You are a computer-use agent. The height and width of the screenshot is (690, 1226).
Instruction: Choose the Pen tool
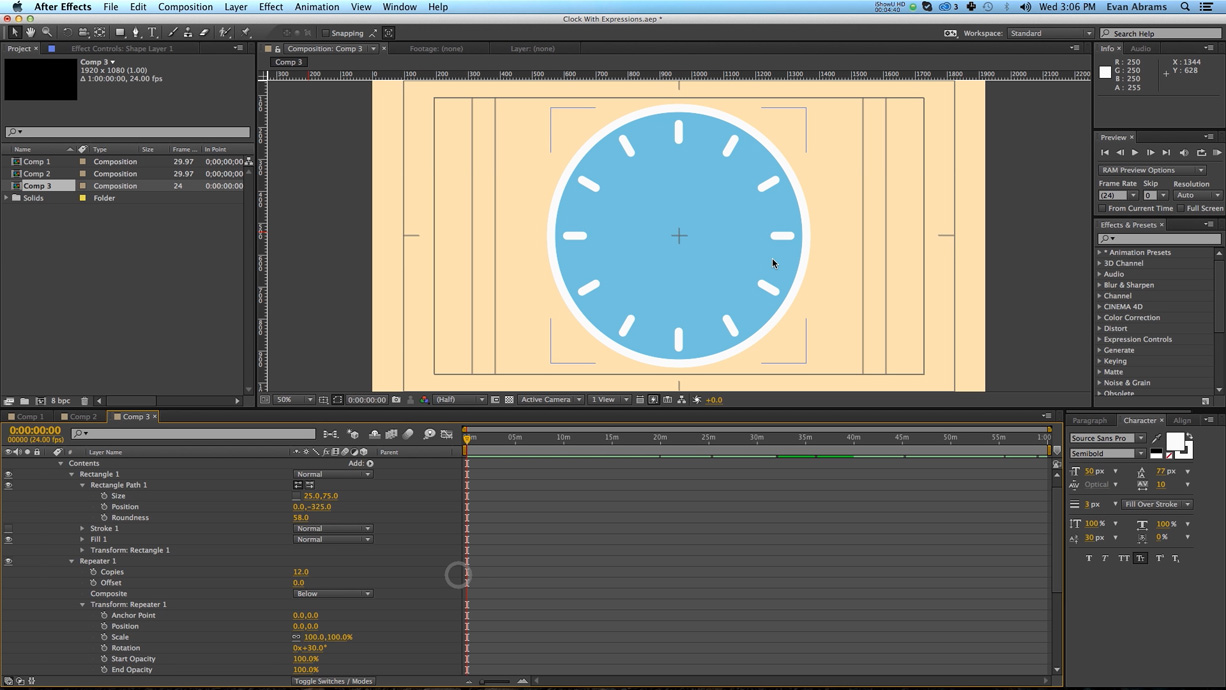coord(135,31)
